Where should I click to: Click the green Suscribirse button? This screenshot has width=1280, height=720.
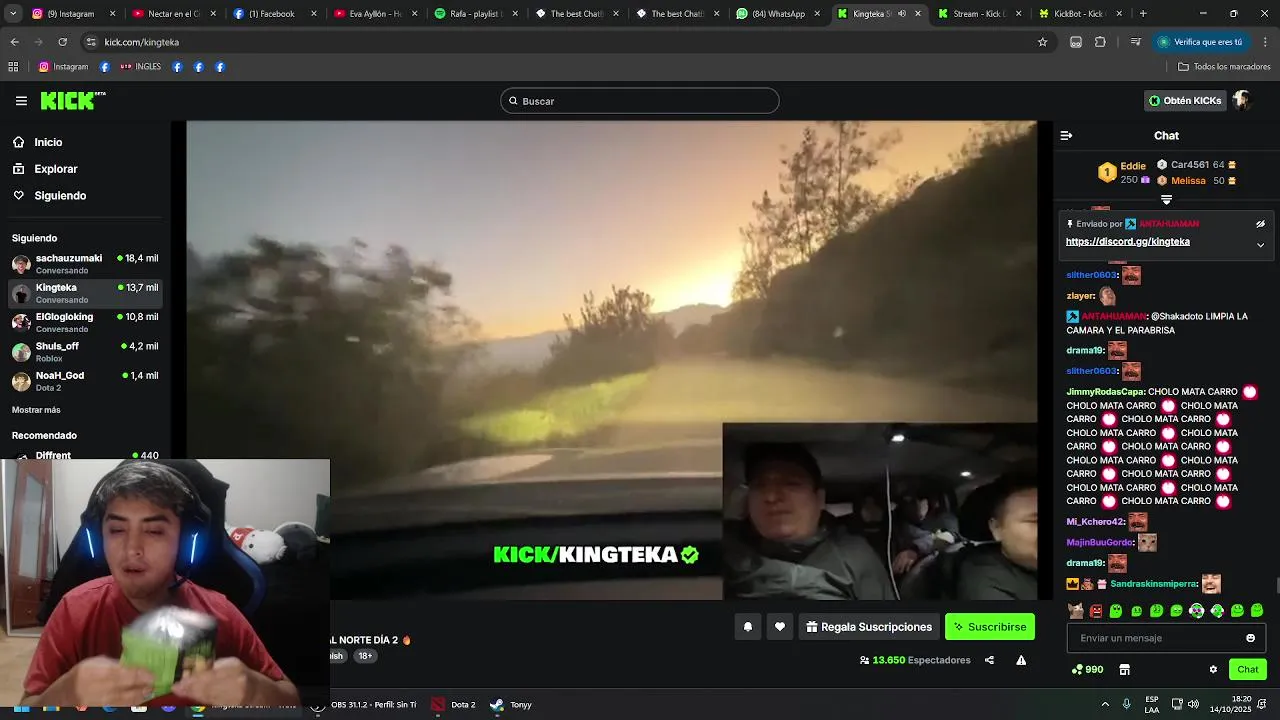pos(990,627)
